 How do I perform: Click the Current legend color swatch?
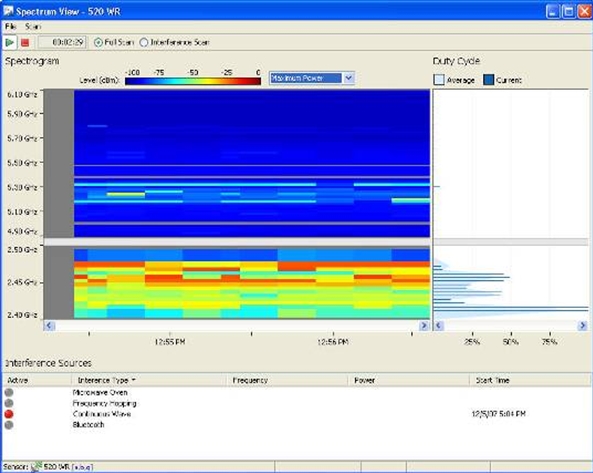(x=489, y=80)
